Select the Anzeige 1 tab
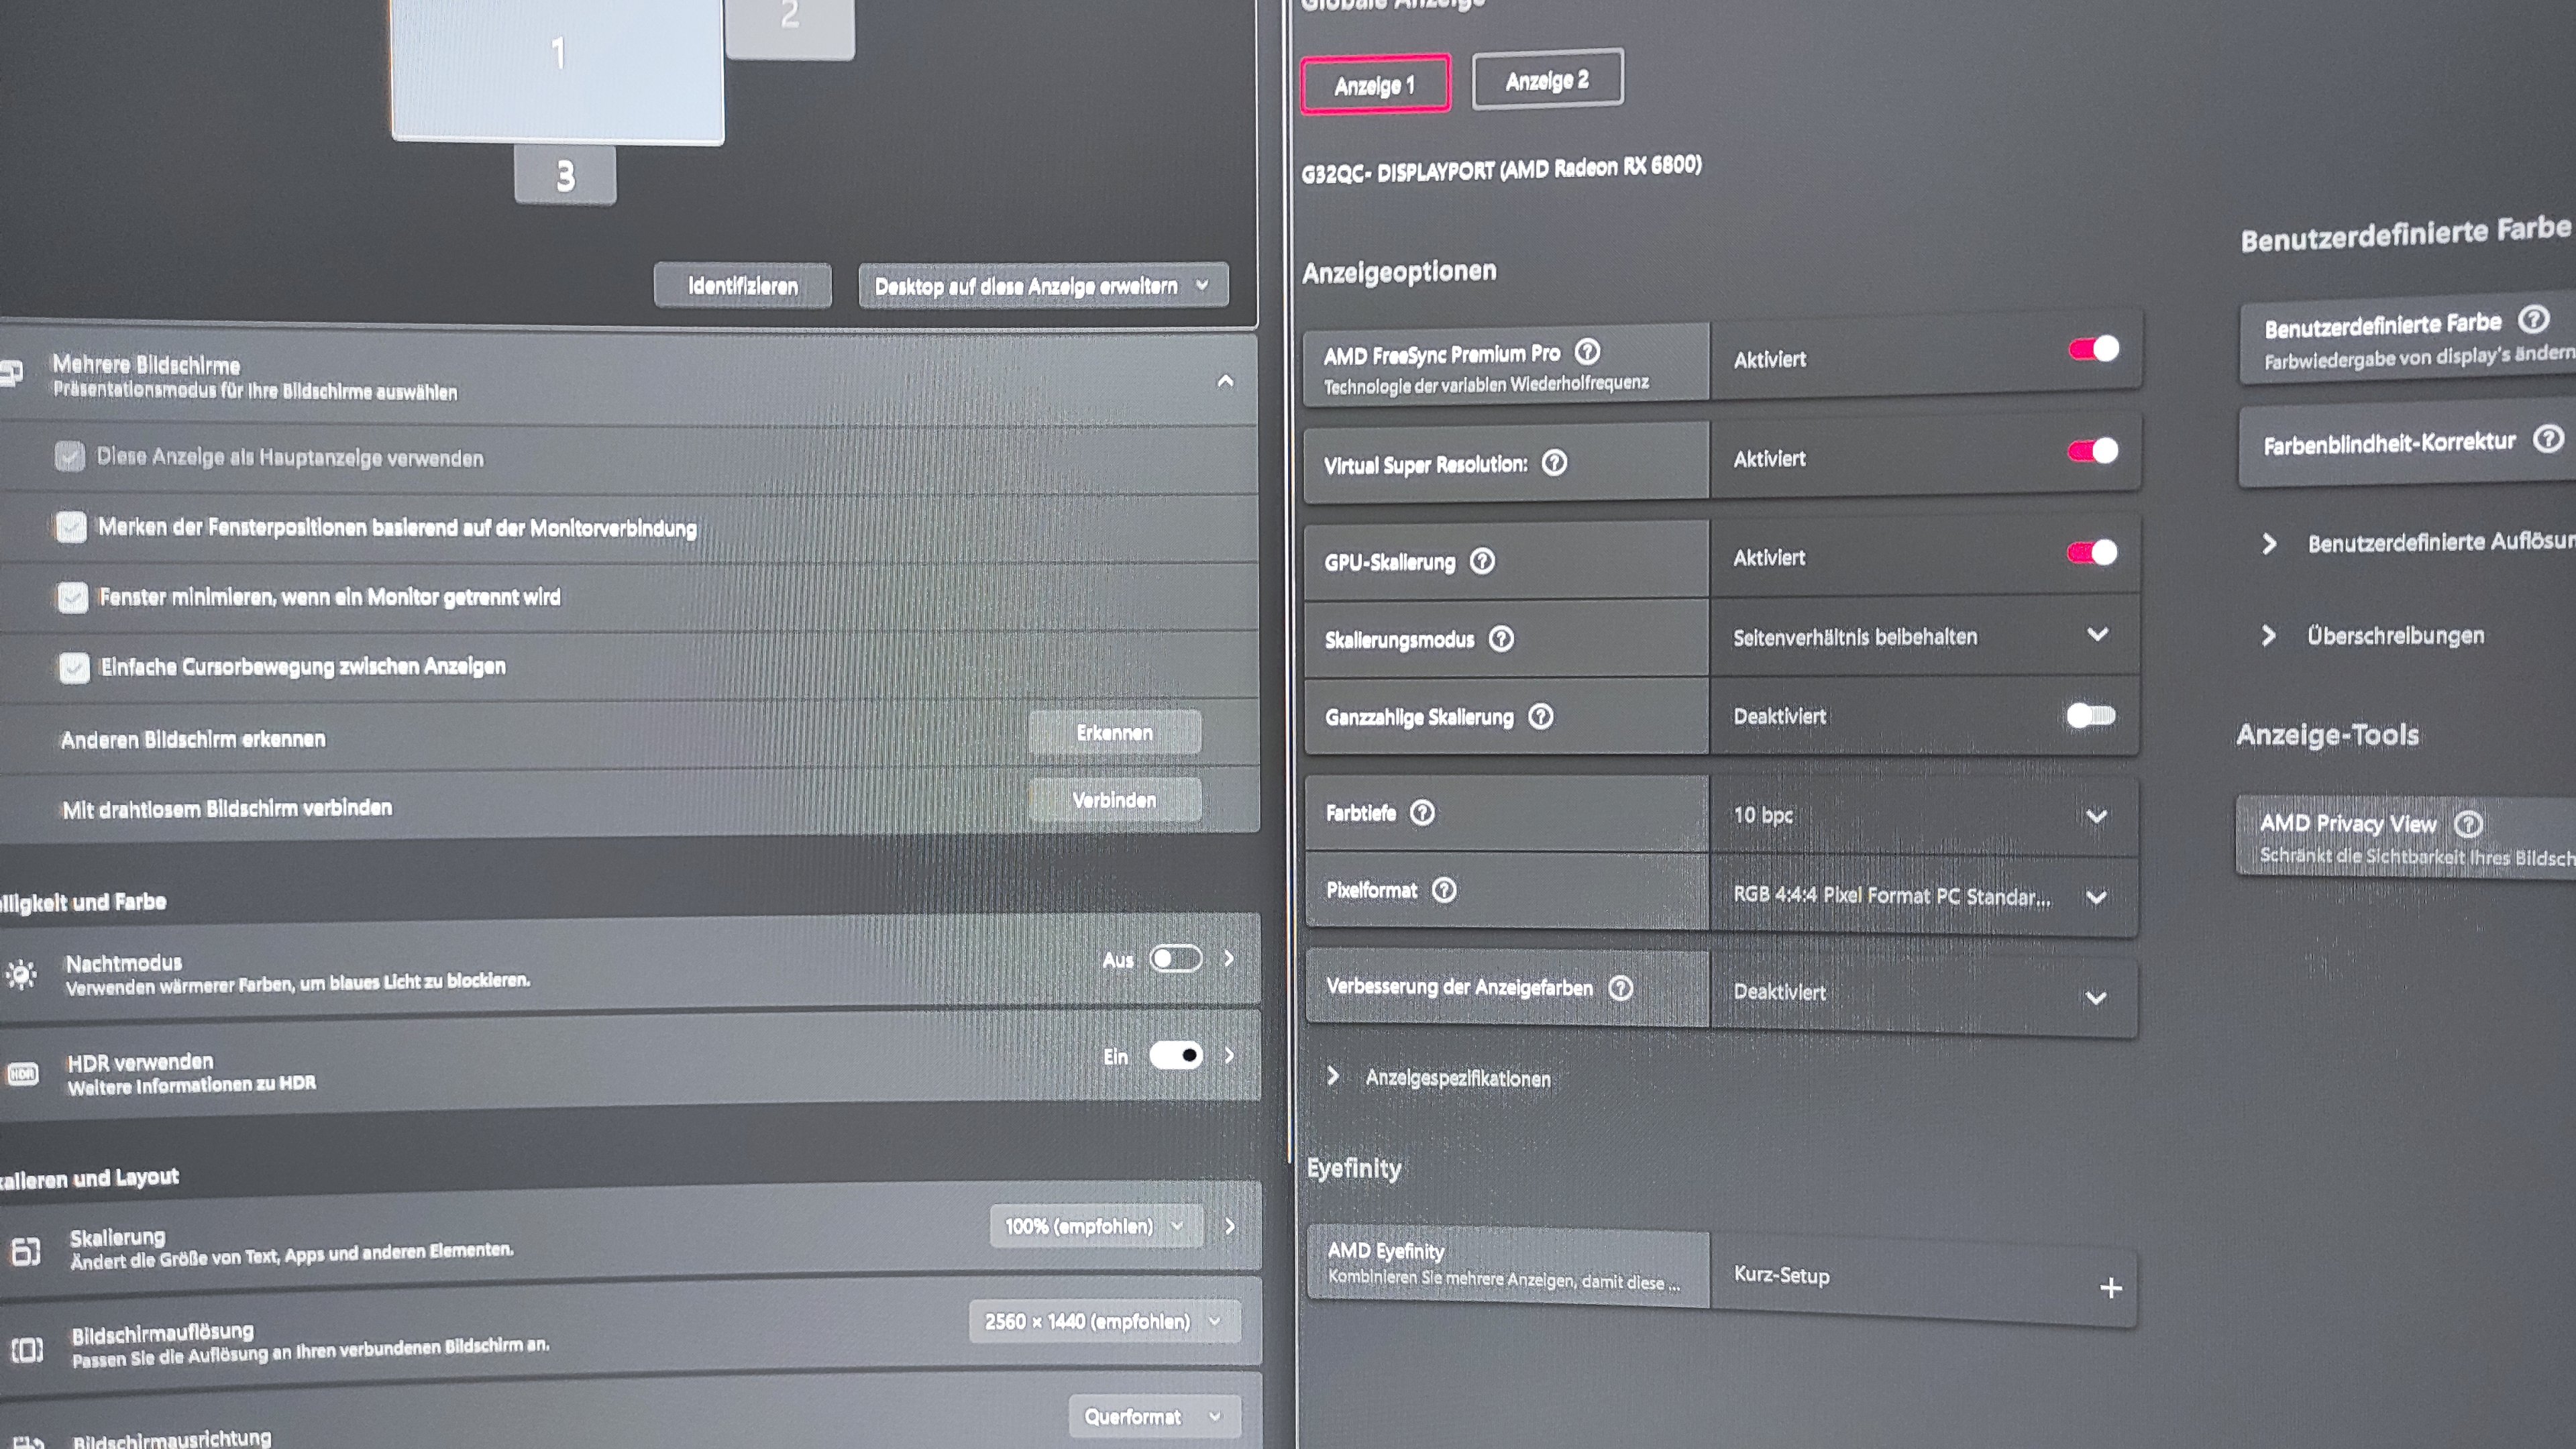The image size is (2576, 1449). coord(1375,85)
